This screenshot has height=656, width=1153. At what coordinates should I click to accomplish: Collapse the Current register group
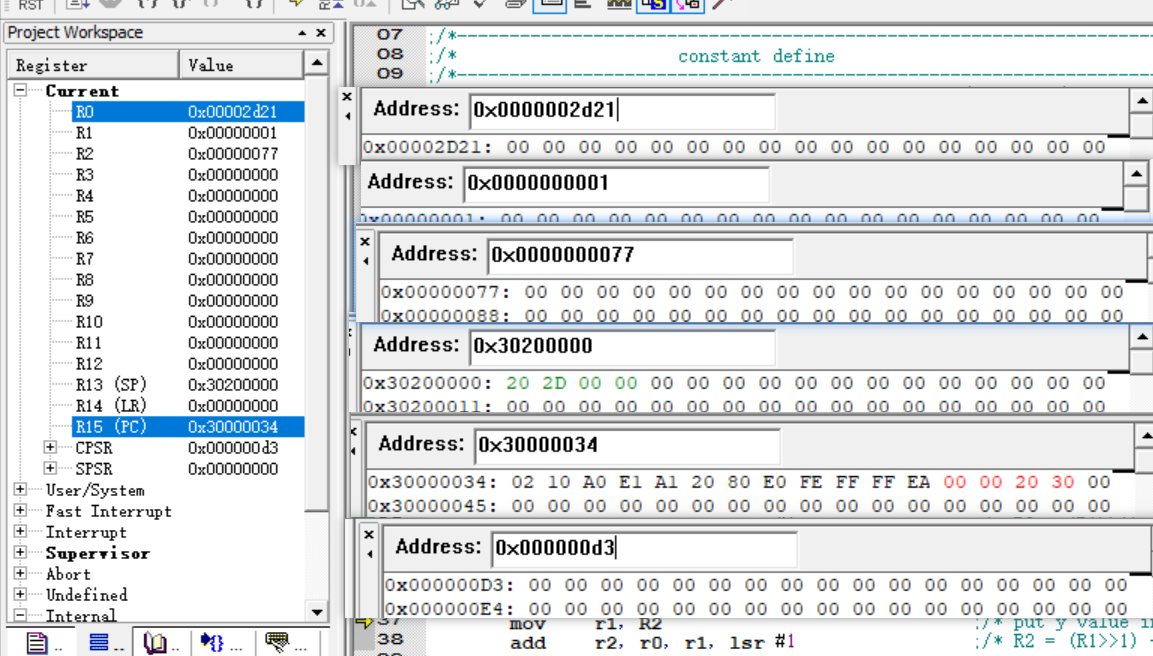(x=21, y=90)
